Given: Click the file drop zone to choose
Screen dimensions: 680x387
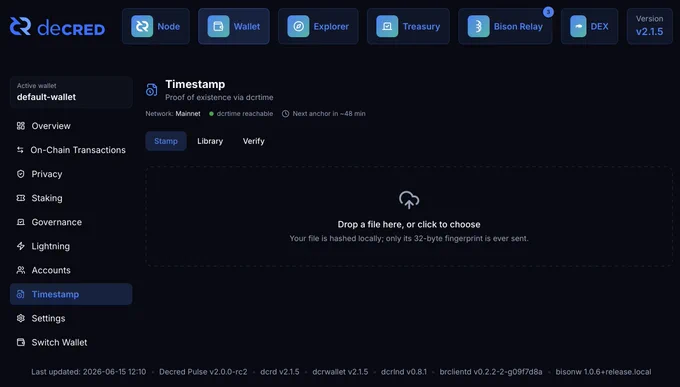Looking at the screenshot, I should [x=409, y=216].
